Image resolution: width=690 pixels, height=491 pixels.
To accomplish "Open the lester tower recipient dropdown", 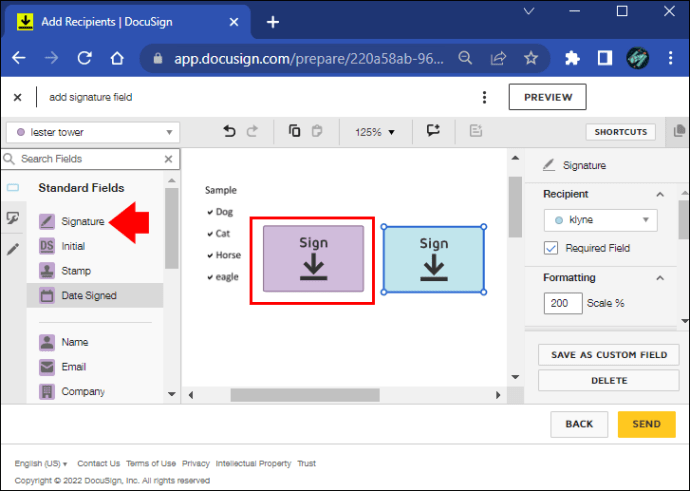I will click(x=93, y=132).
